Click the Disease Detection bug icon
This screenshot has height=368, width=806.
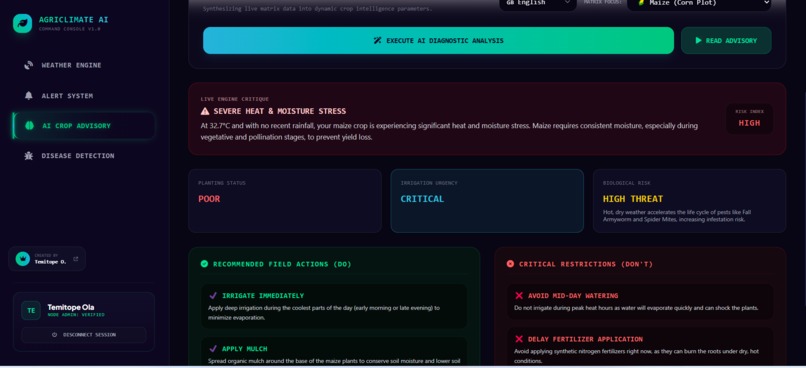pyautogui.click(x=29, y=156)
